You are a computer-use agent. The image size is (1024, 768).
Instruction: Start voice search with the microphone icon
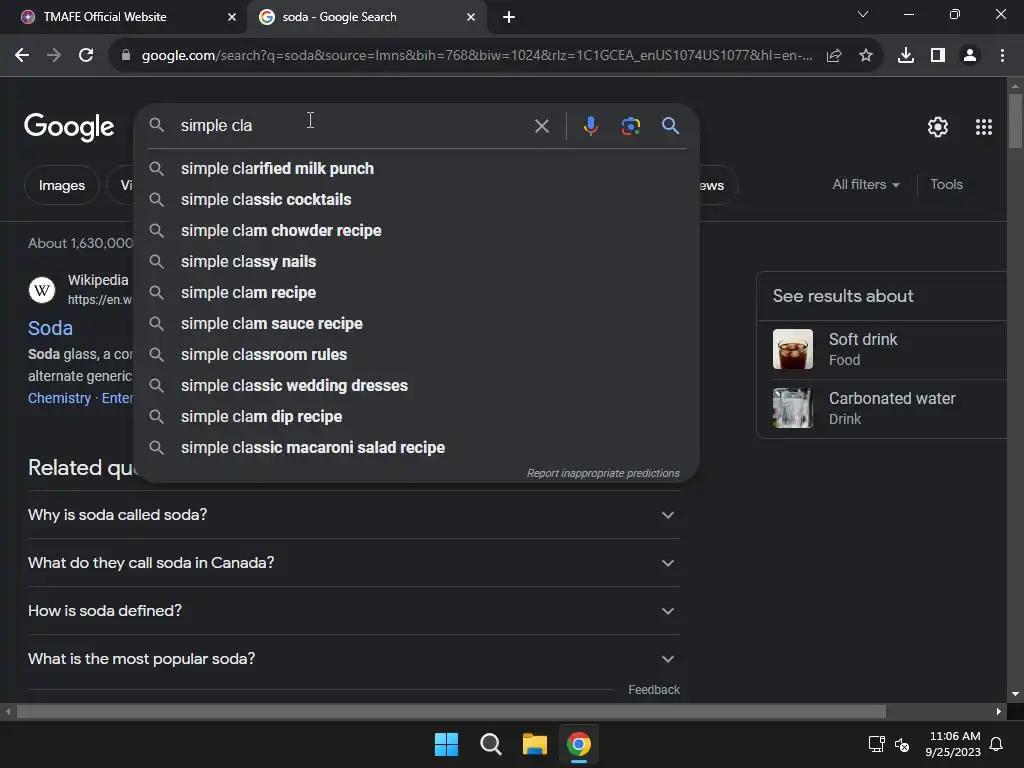click(x=590, y=125)
